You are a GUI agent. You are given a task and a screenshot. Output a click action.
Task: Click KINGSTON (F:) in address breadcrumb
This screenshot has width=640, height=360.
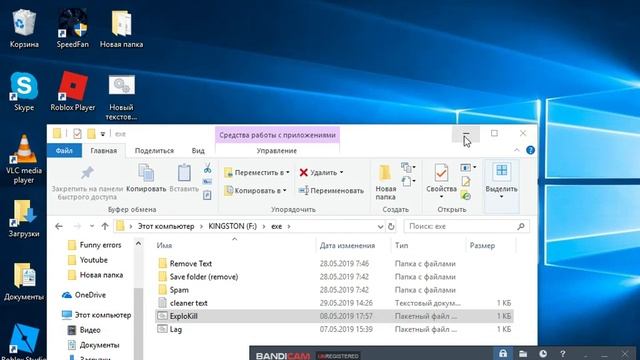[233, 226]
